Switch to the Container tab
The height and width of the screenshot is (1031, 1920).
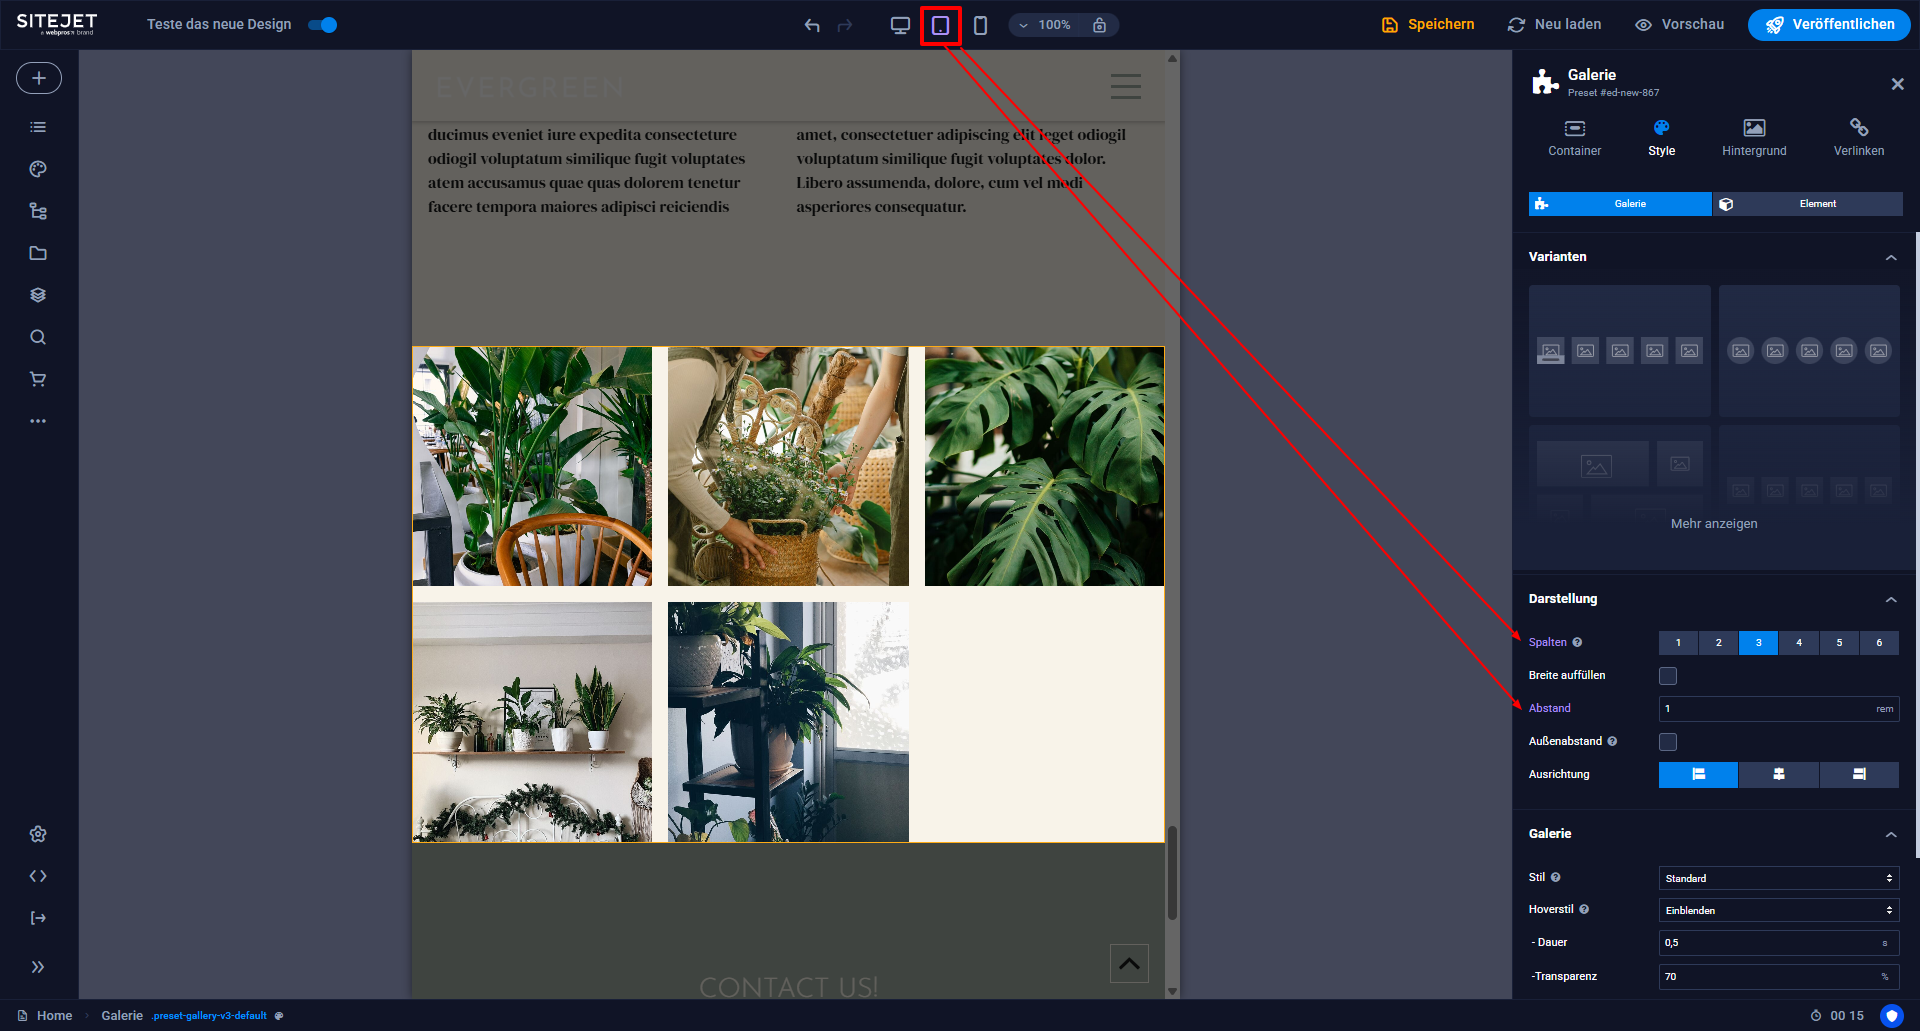tap(1575, 138)
